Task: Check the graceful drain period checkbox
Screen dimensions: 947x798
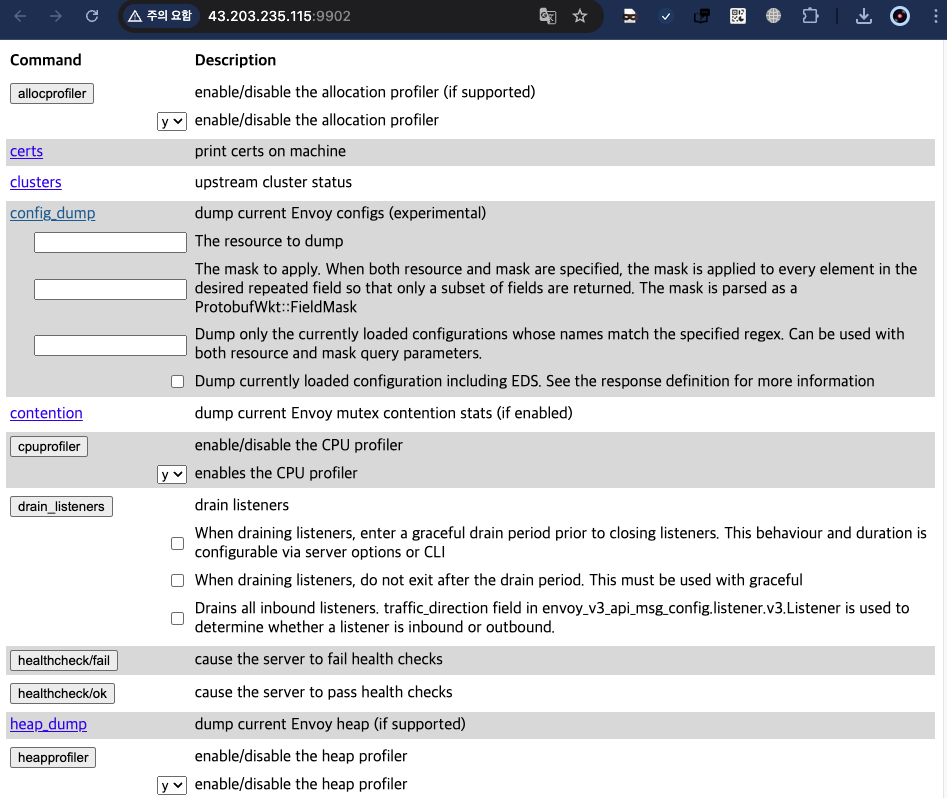Action: click(178, 544)
